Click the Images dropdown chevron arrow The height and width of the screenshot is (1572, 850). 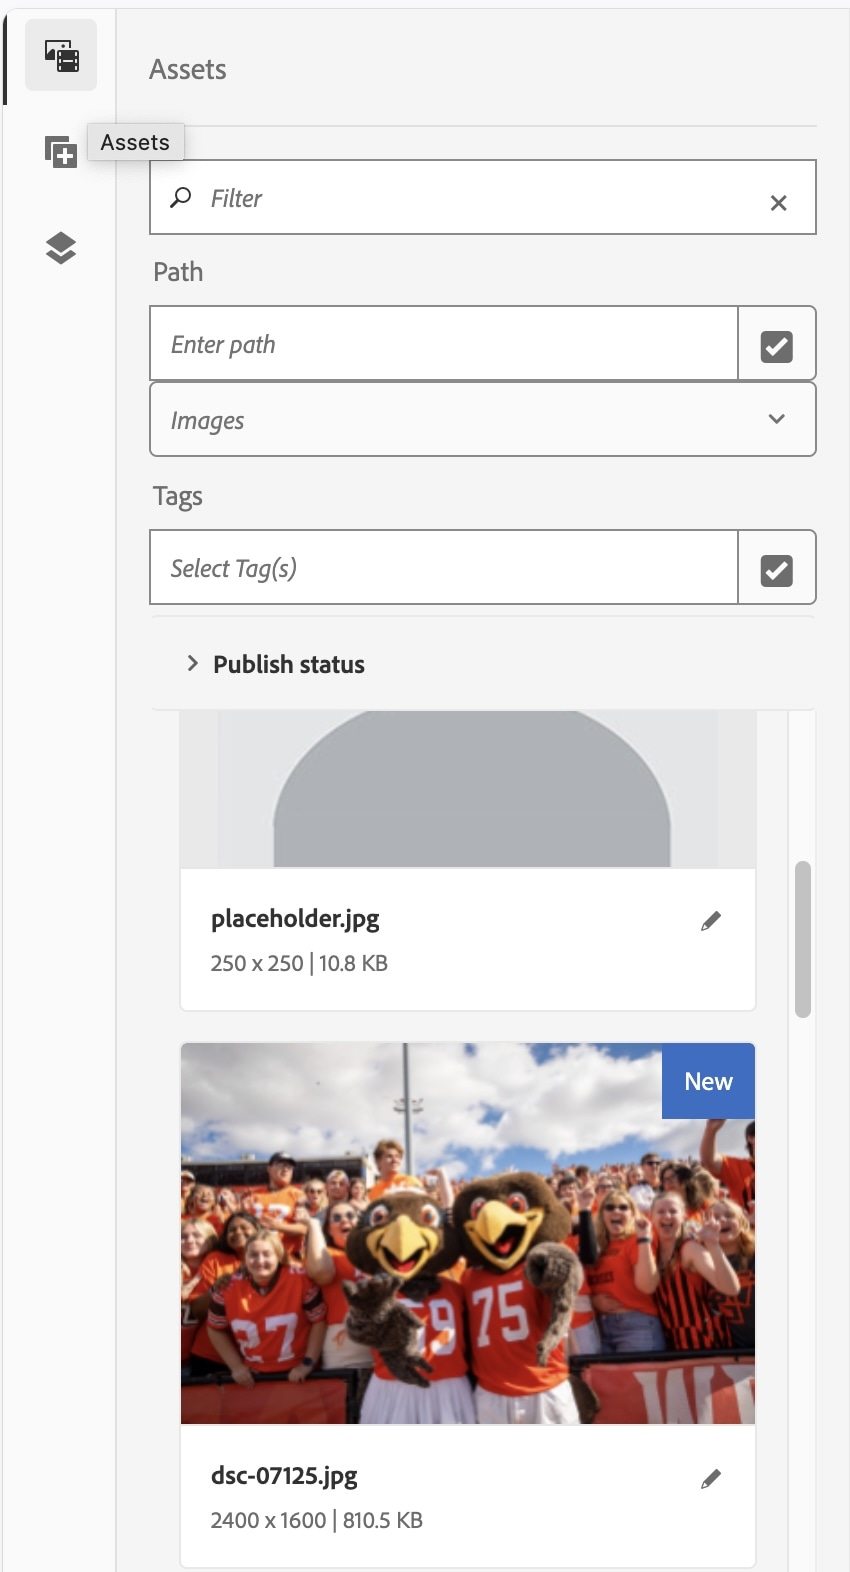click(x=776, y=419)
